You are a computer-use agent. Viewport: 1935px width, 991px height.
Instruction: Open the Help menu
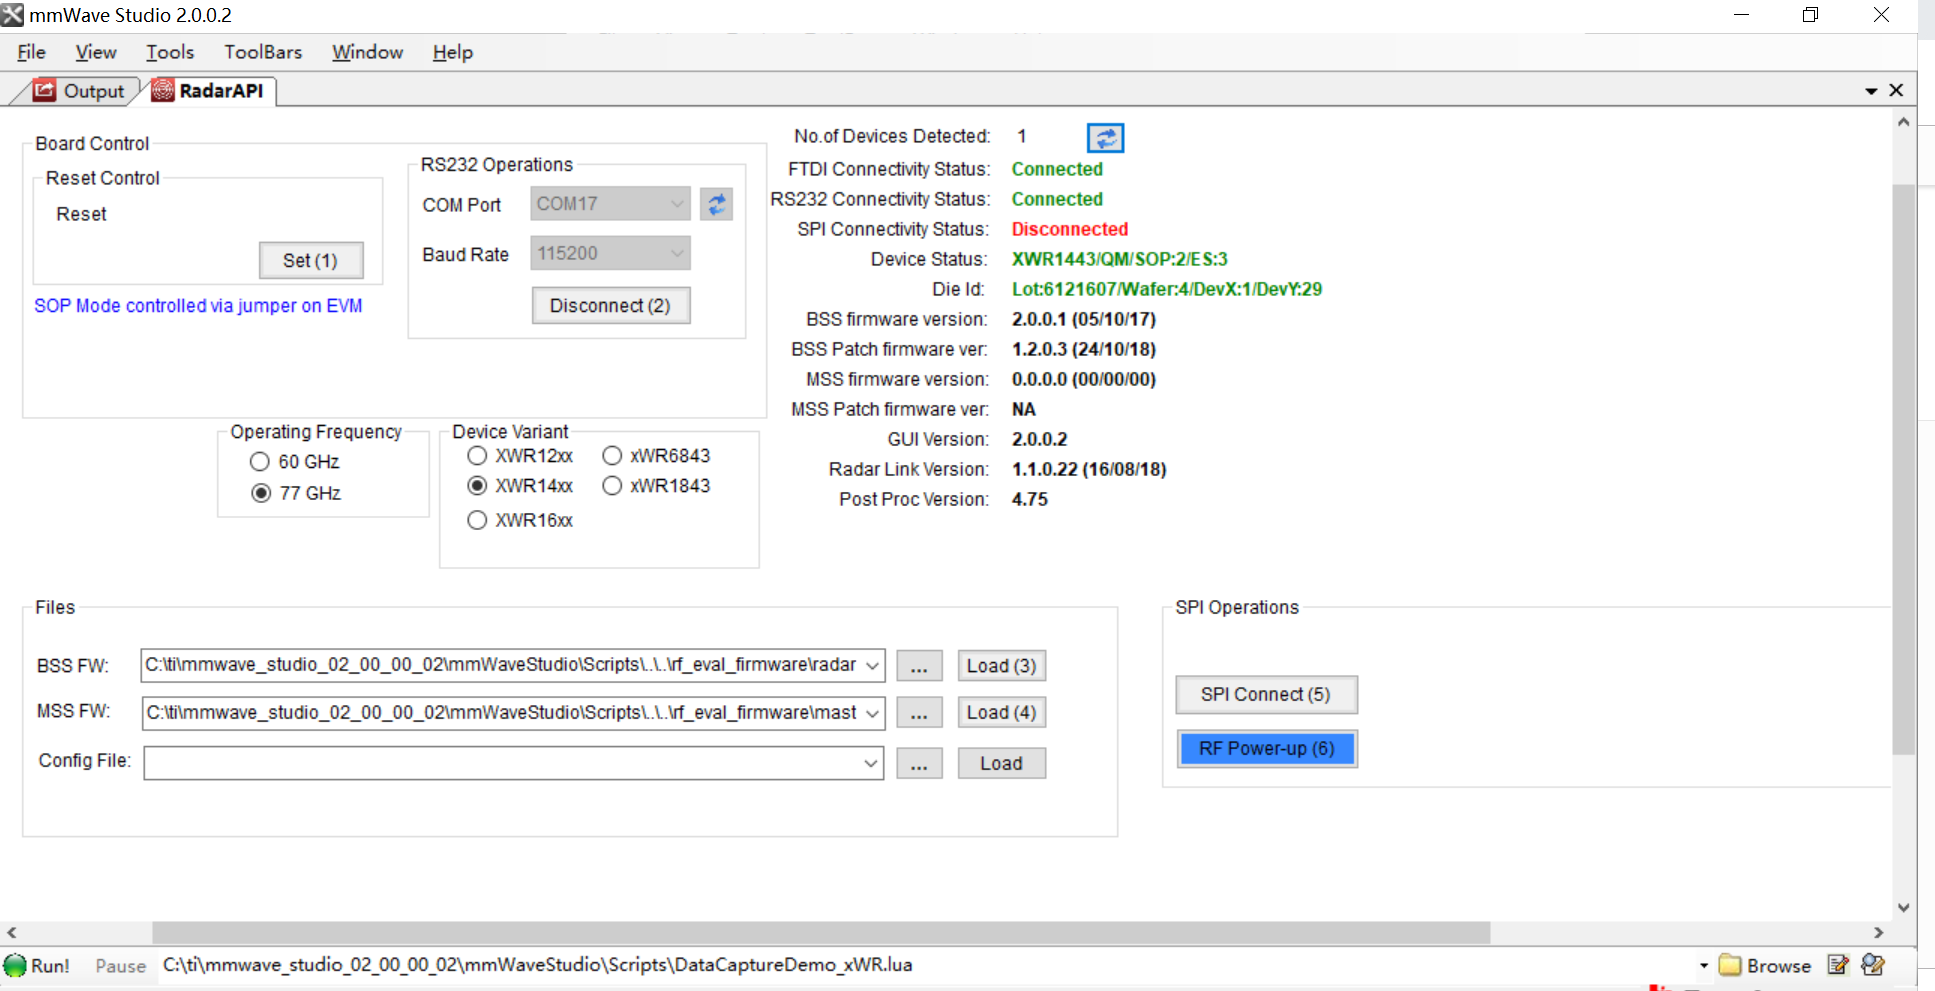tap(452, 52)
